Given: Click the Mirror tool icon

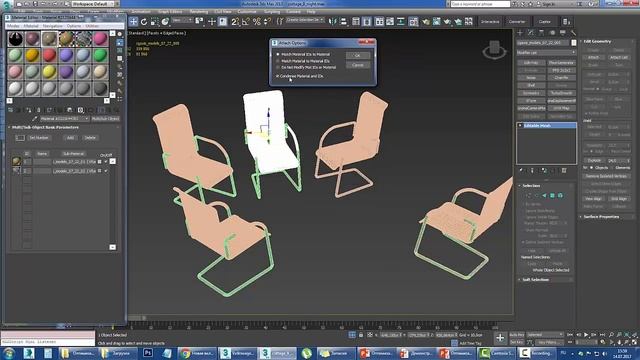Looking at the screenshot, I should click(x=333, y=22).
